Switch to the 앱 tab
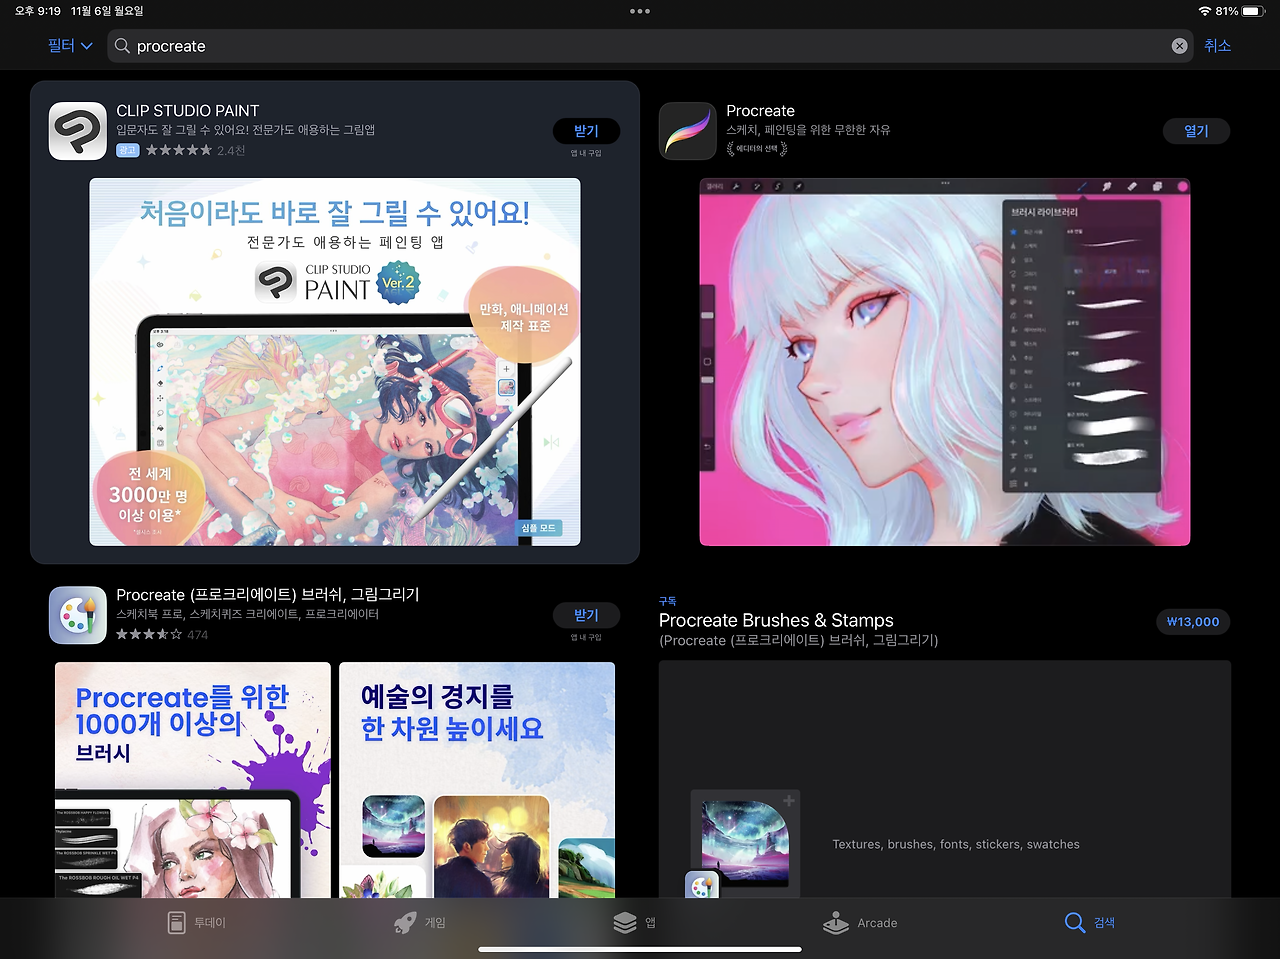 coord(635,922)
